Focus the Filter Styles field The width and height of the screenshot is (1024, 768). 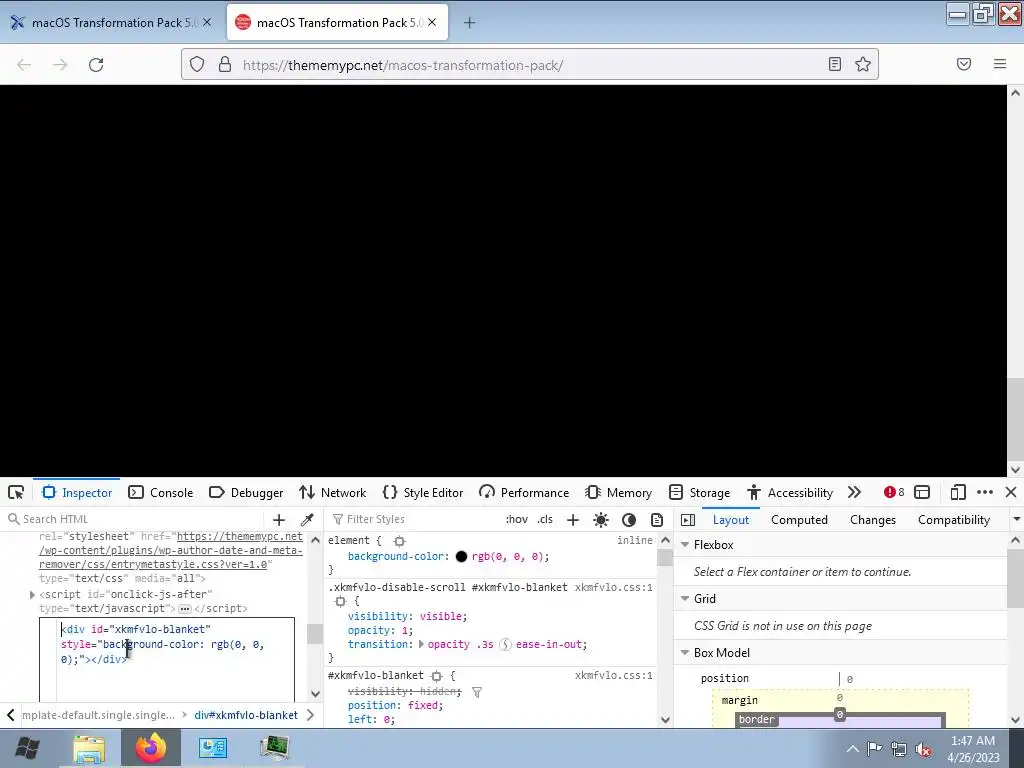pos(415,520)
